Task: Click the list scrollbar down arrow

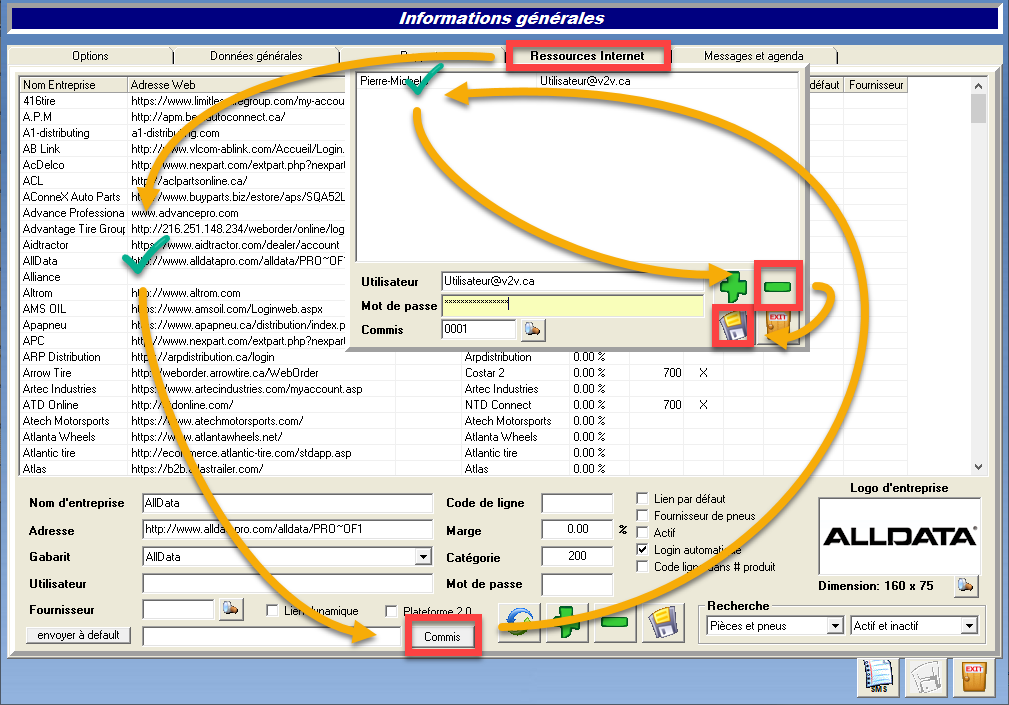Action: (978, 467)
